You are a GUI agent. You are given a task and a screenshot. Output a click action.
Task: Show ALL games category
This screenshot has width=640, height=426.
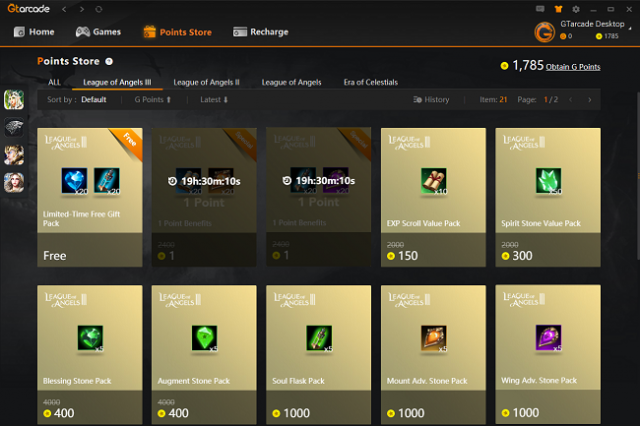(54, 82)
